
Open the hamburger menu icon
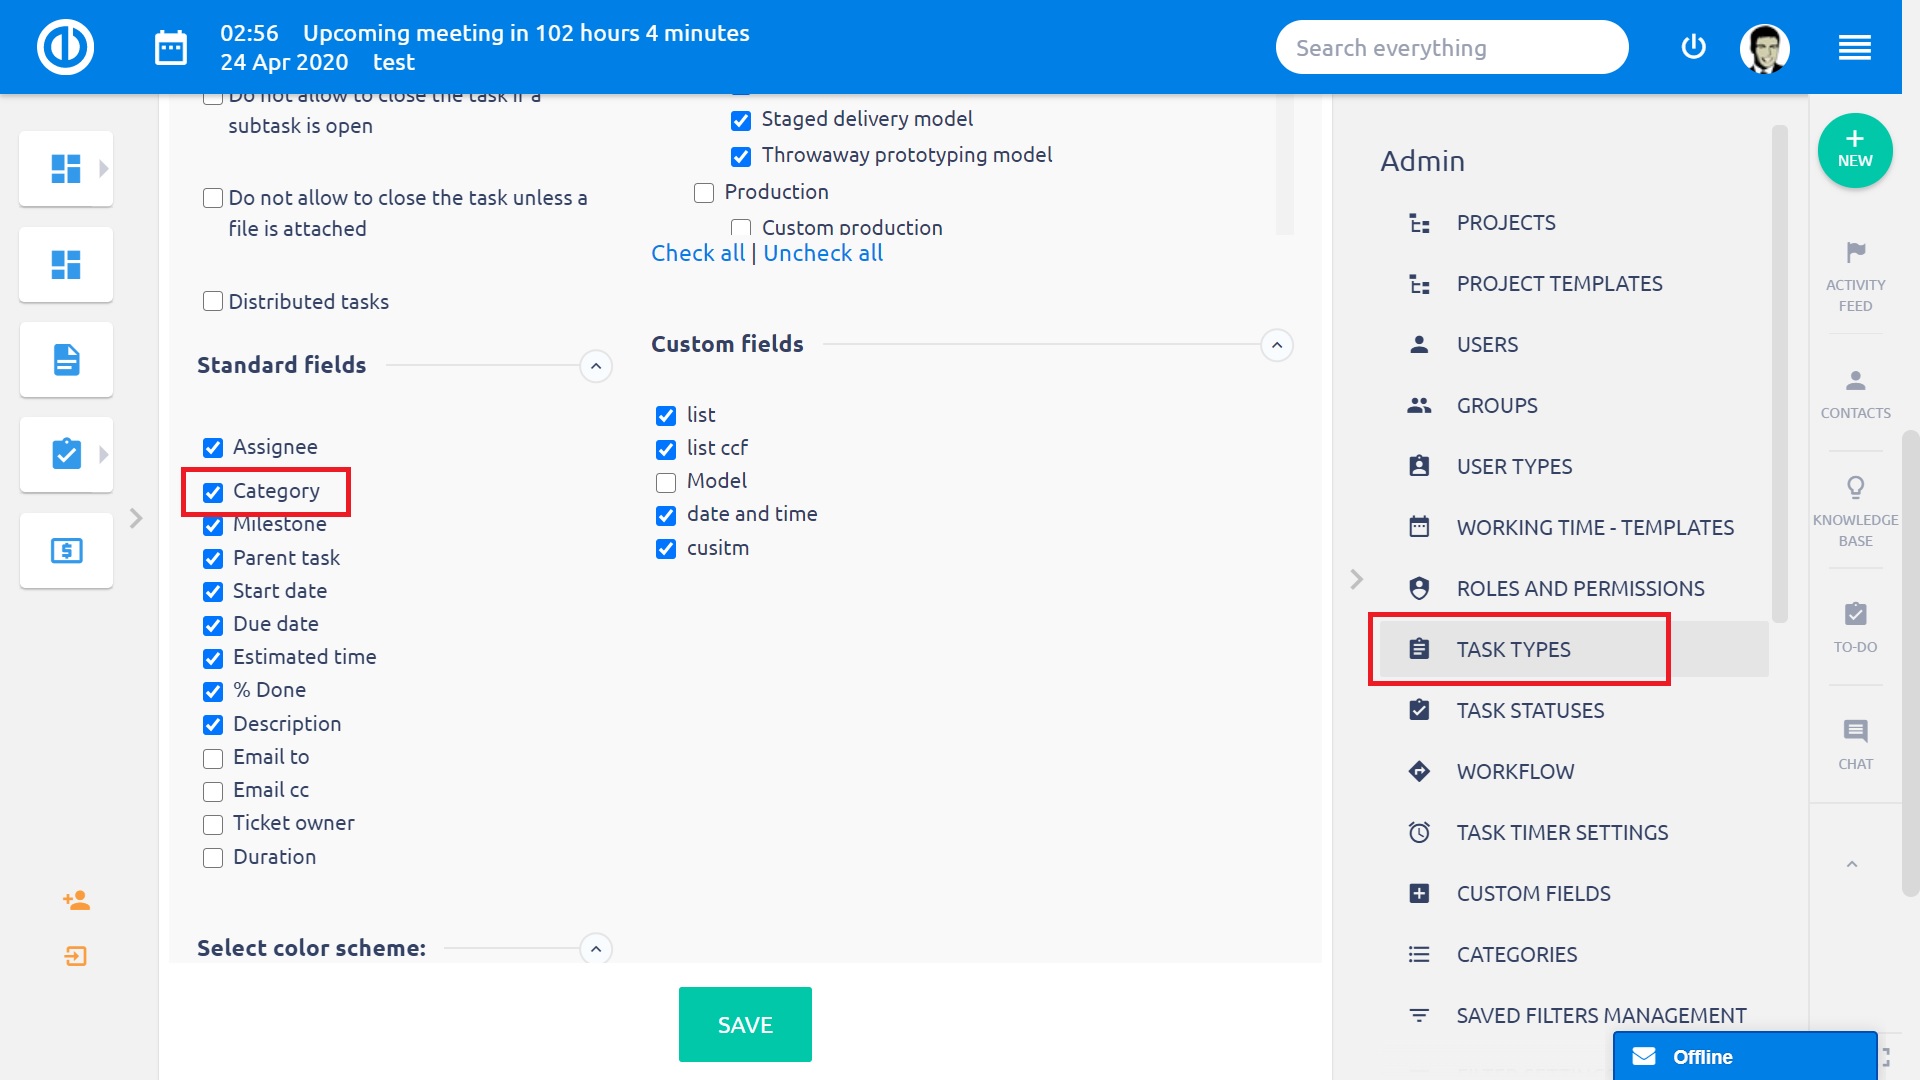[1854, 47]
